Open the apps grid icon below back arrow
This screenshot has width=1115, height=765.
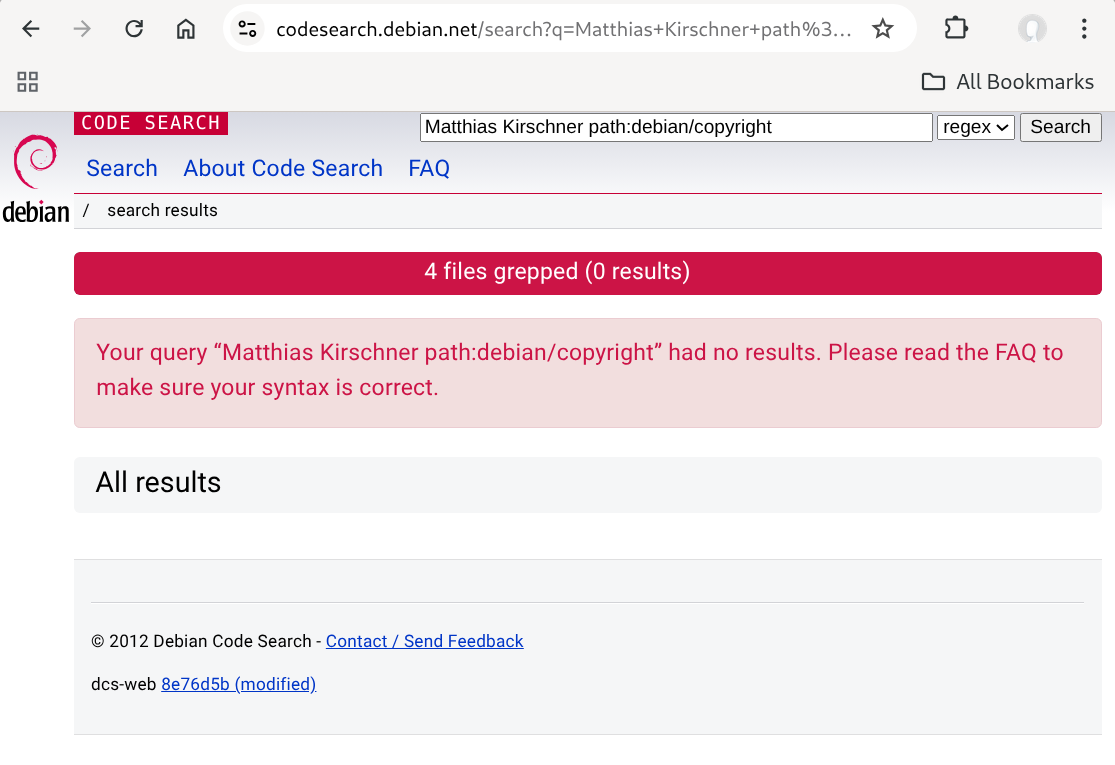click(27, 81)
